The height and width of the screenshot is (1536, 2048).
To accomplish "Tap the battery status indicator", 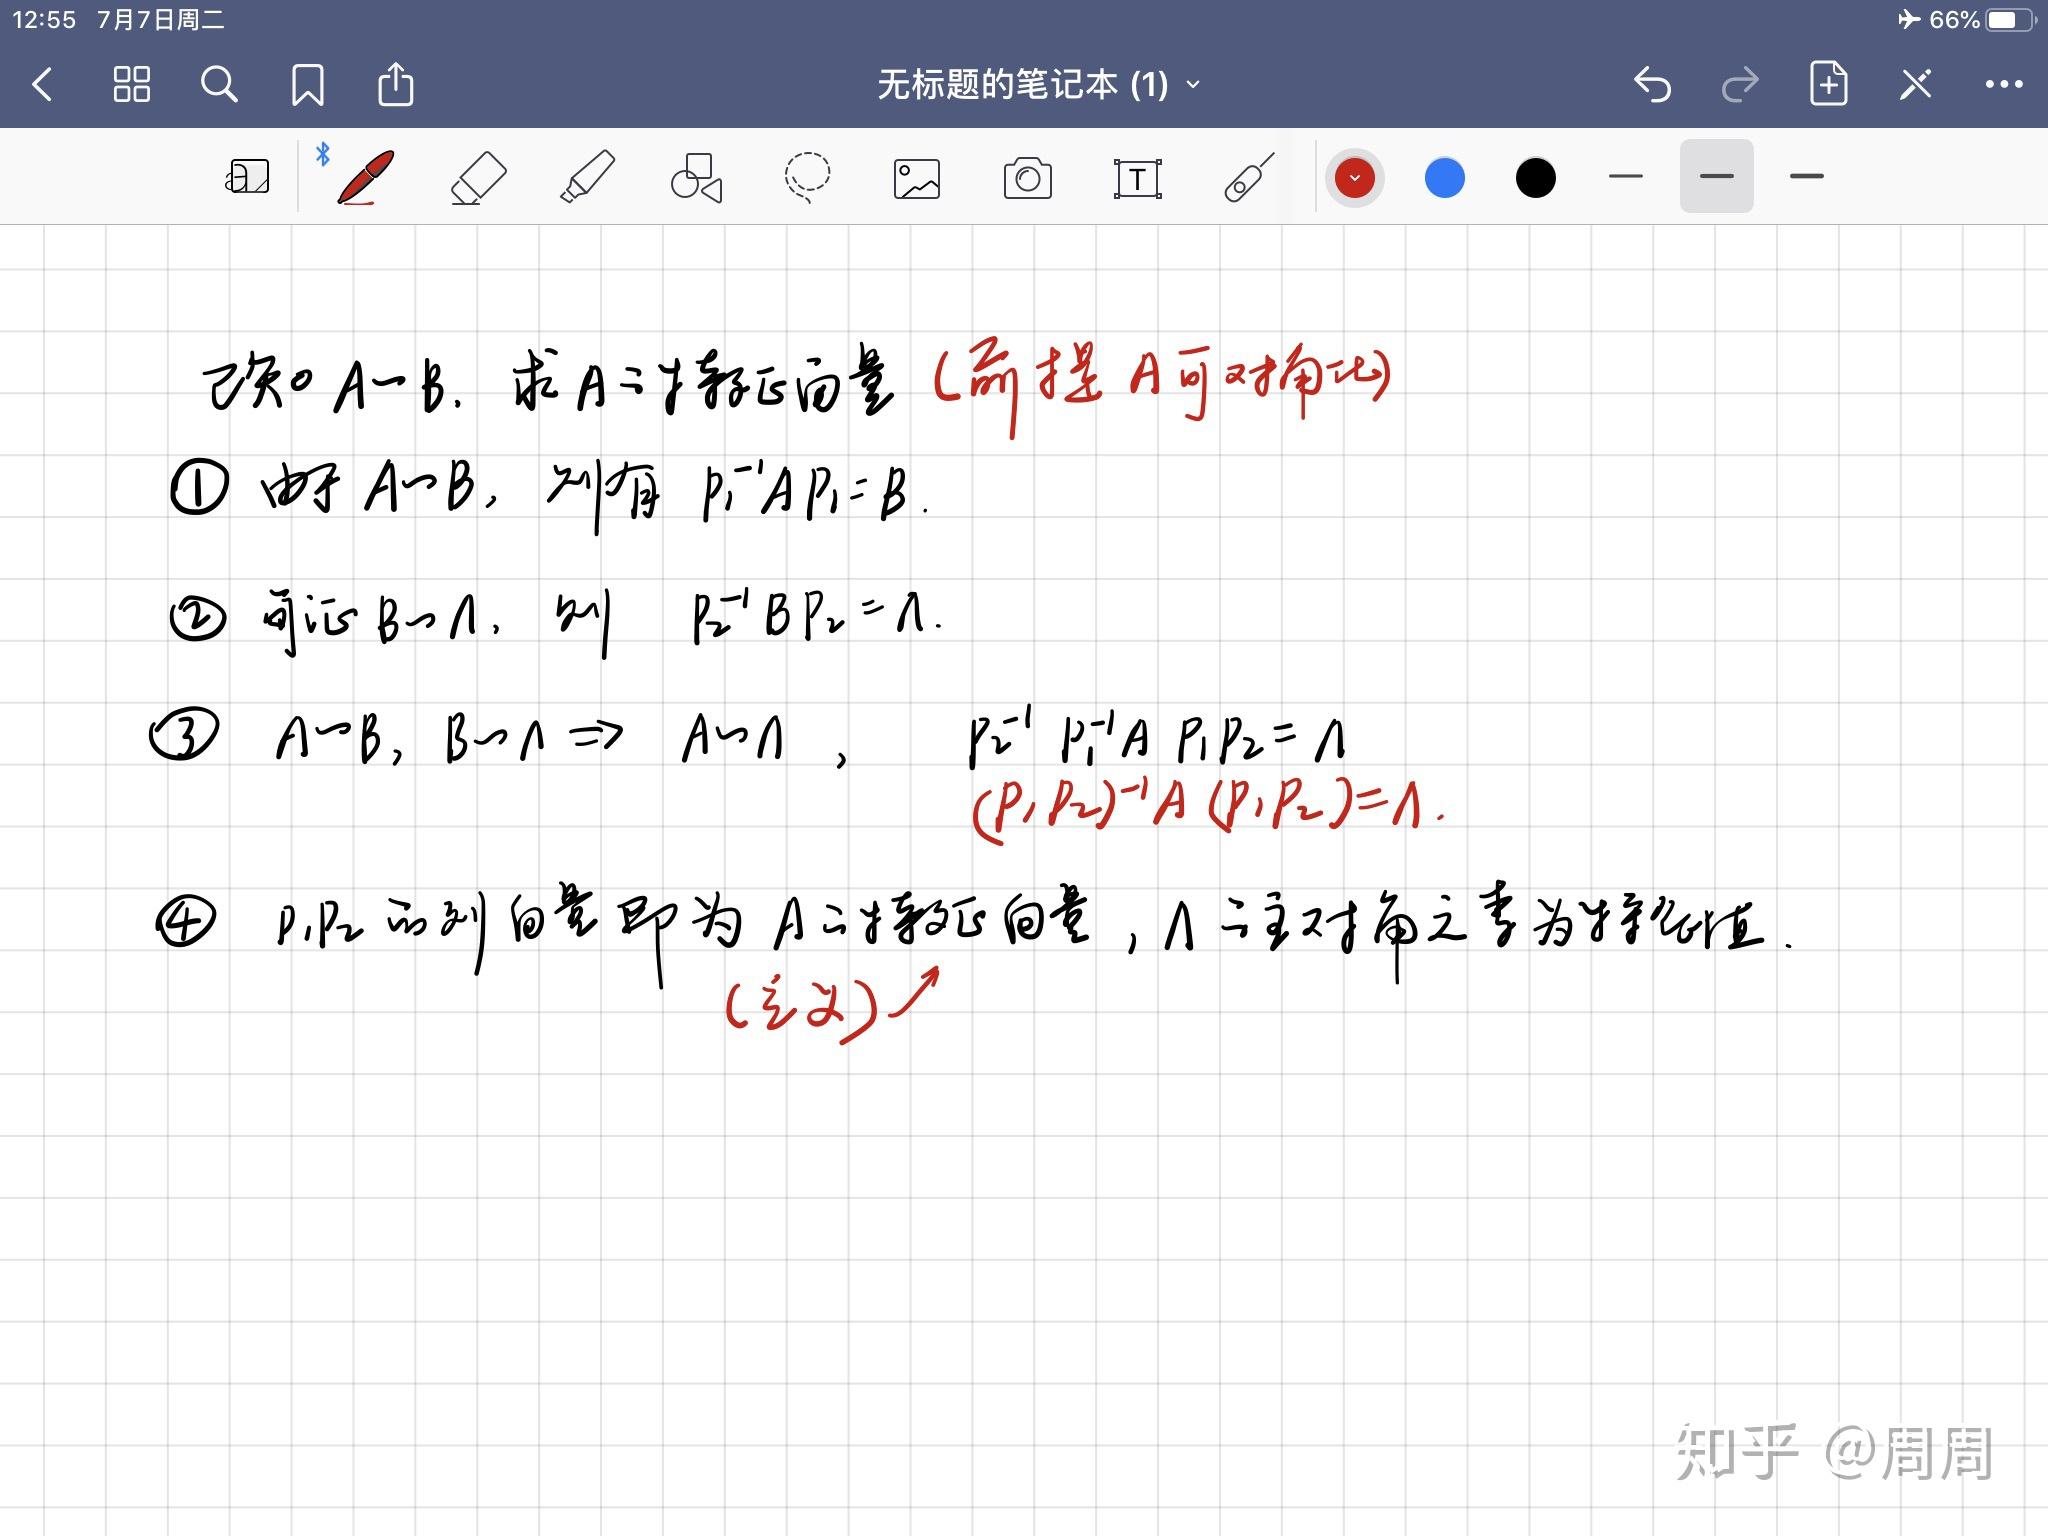I will click(x=2010, y=19).
